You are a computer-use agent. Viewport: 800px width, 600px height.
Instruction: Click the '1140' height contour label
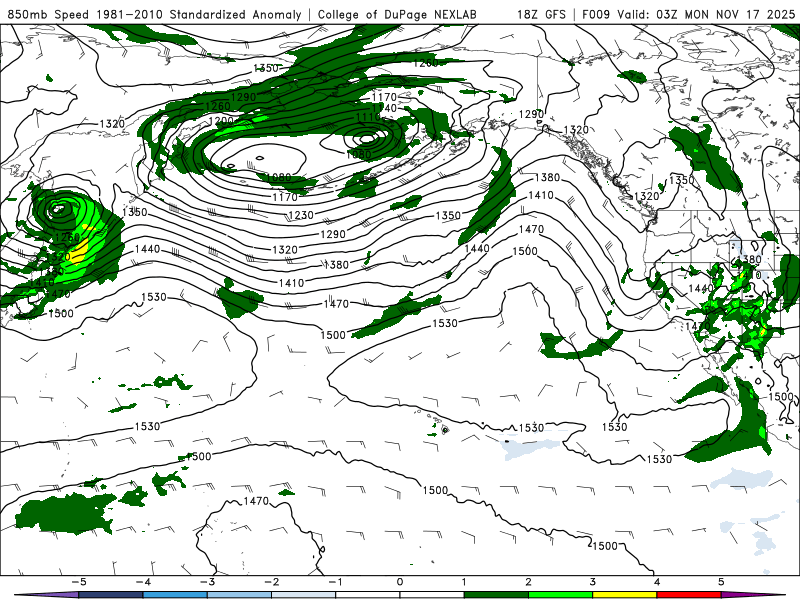click(385, 108)
